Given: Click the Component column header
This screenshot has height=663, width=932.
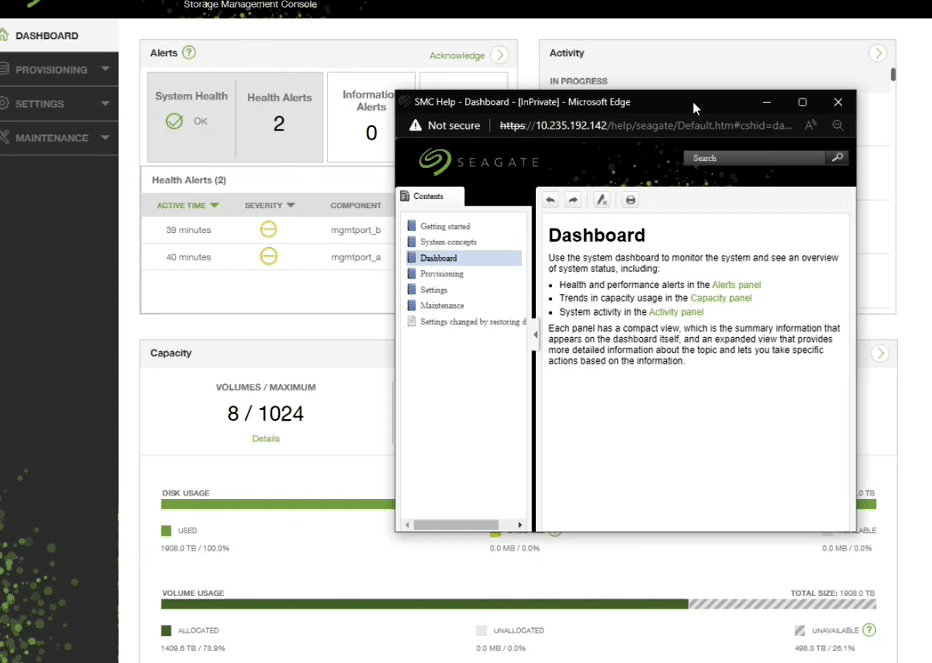Looking at the screenshot, I should coord(355,205).
